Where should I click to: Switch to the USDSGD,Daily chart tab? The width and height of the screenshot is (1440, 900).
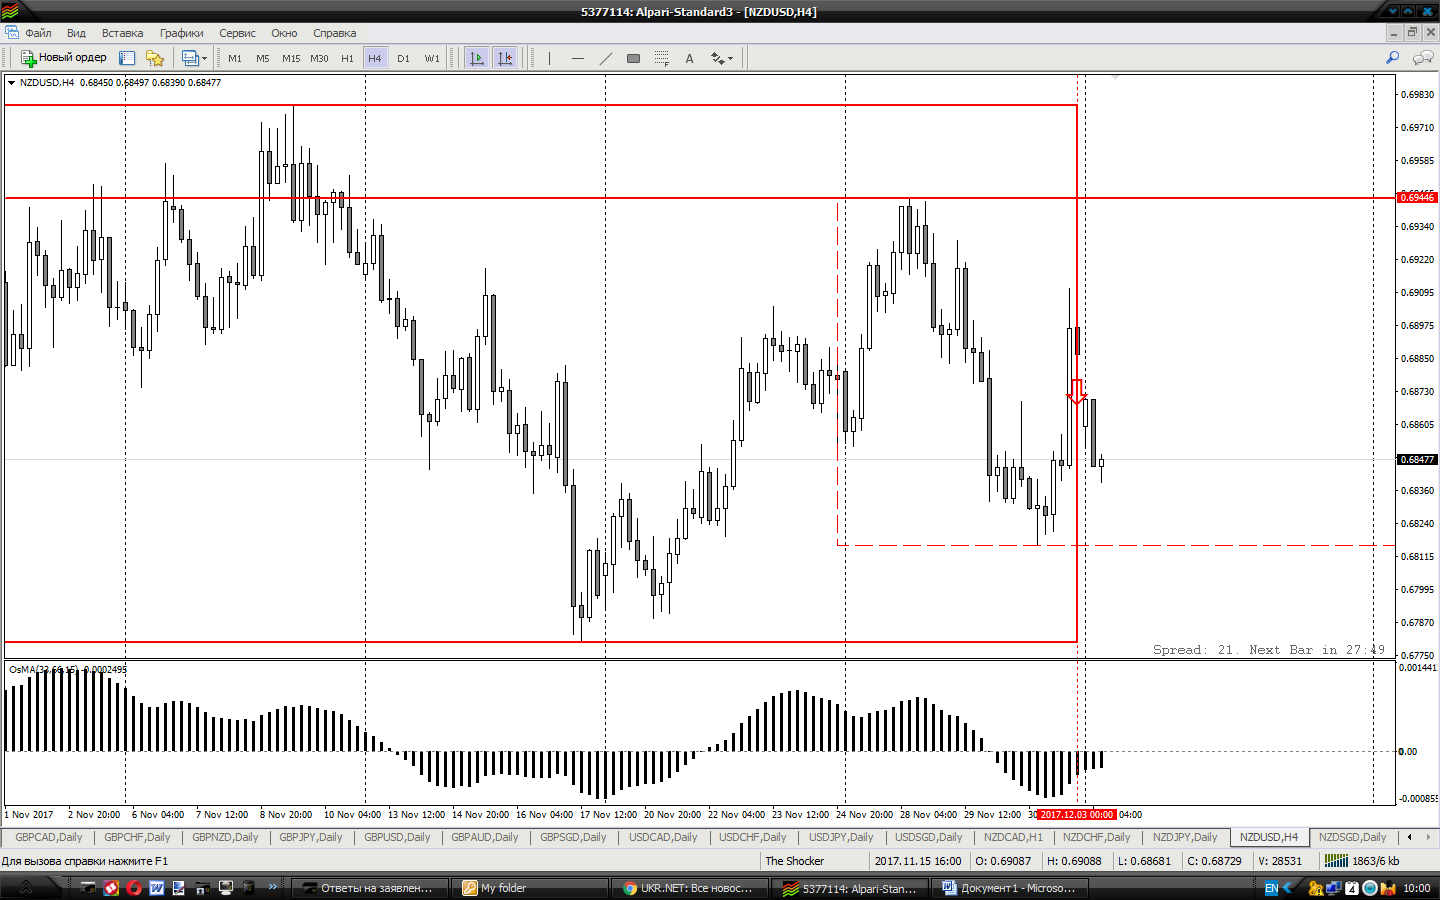[929, 837]
